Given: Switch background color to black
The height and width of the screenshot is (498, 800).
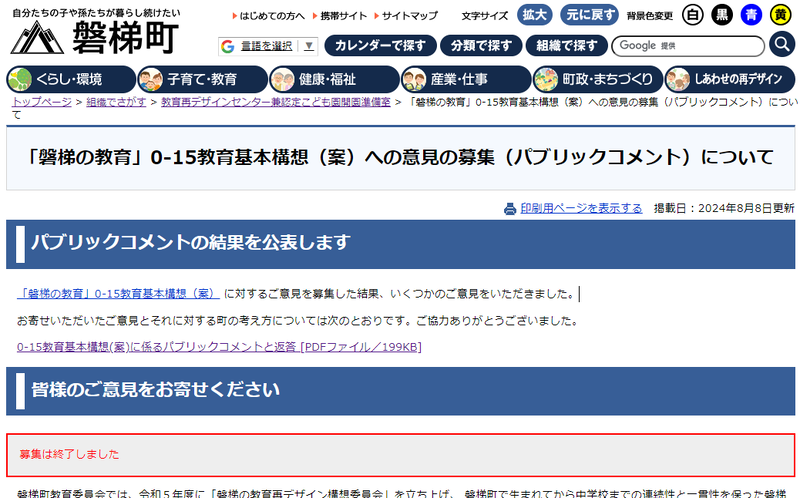Looking at the screenshot, I should [721, 15].
